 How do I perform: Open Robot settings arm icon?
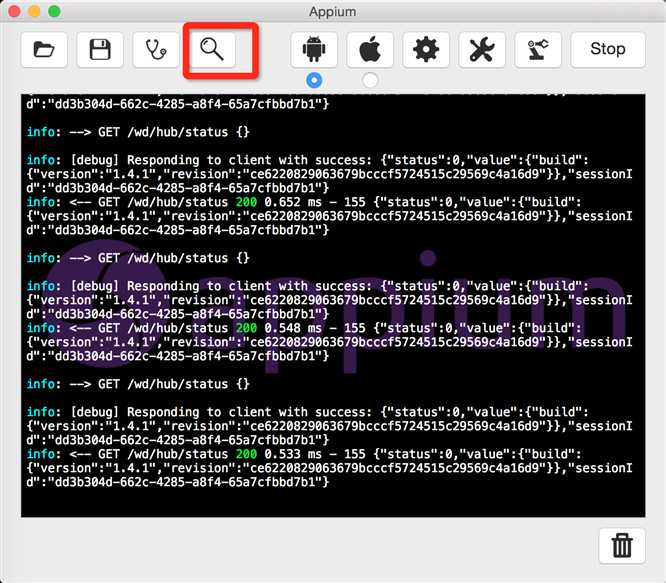538,50
